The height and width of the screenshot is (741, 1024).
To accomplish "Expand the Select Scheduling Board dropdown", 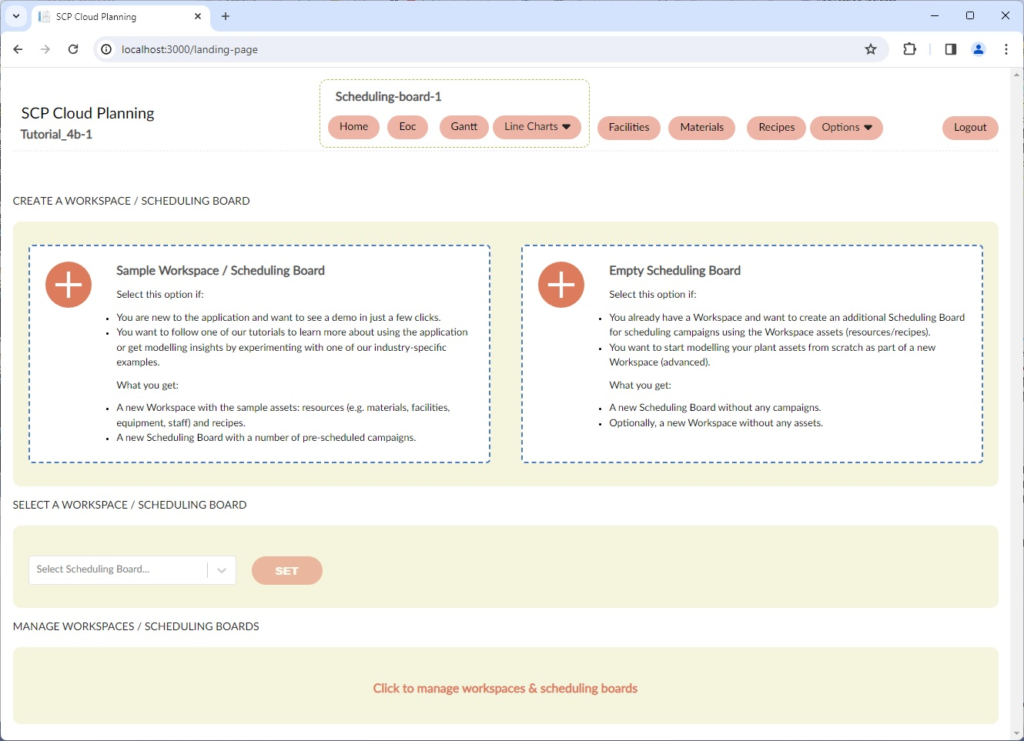I will click(222, 569).
